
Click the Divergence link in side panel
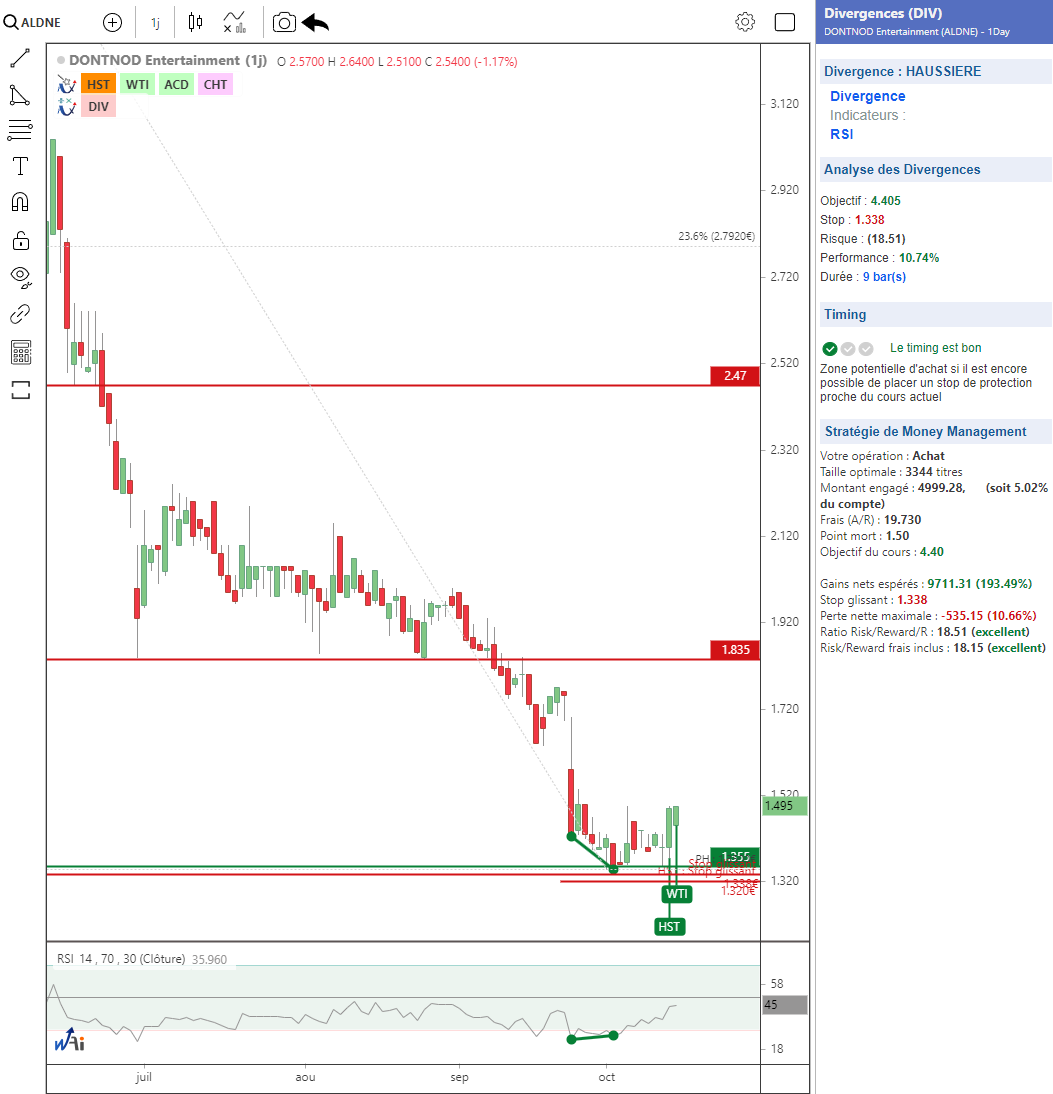tap(867, 96)
